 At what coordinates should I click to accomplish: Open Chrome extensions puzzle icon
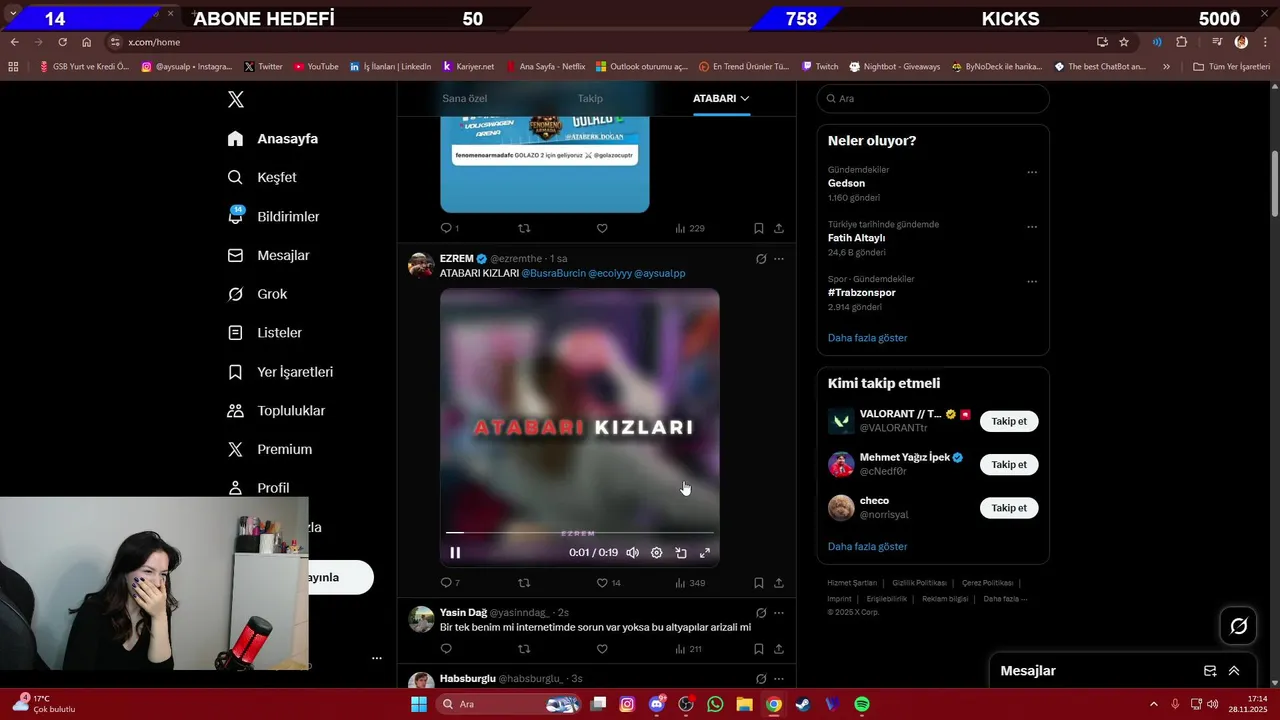coord(1182,42)
